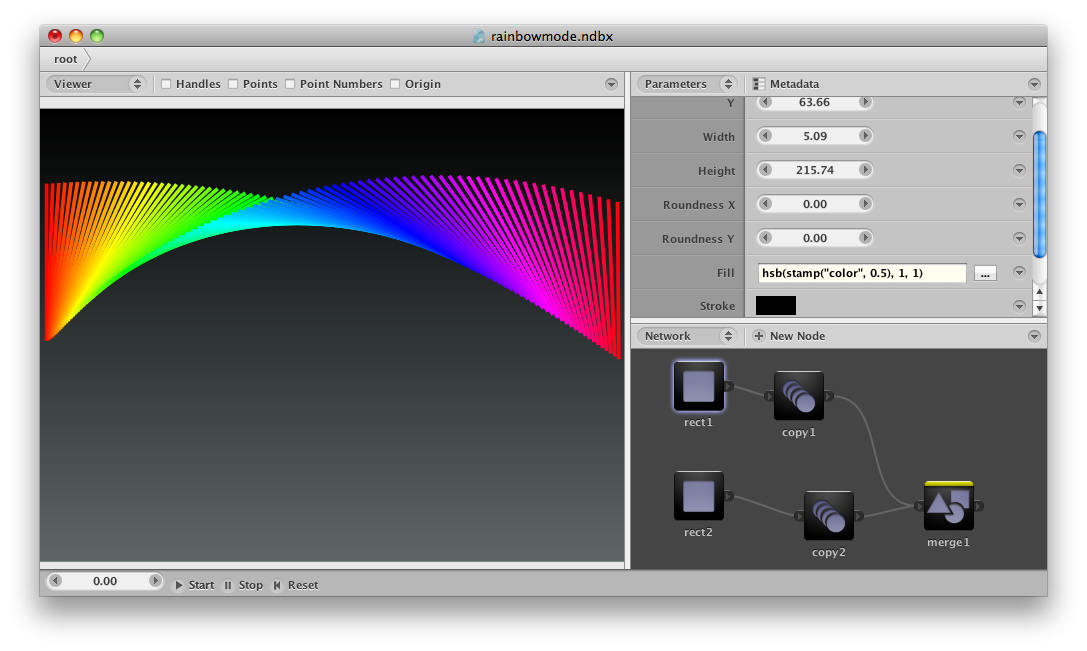
Task: Select the rect2 node icon
Action: pyautogui.click(x=698, y=496)
